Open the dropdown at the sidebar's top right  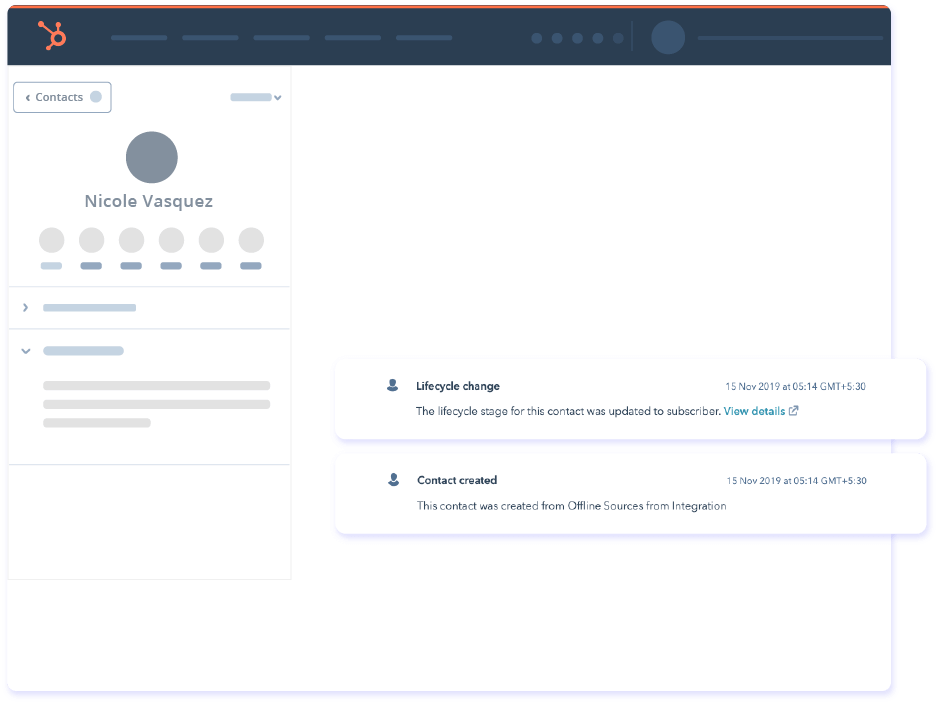[256, 97]
